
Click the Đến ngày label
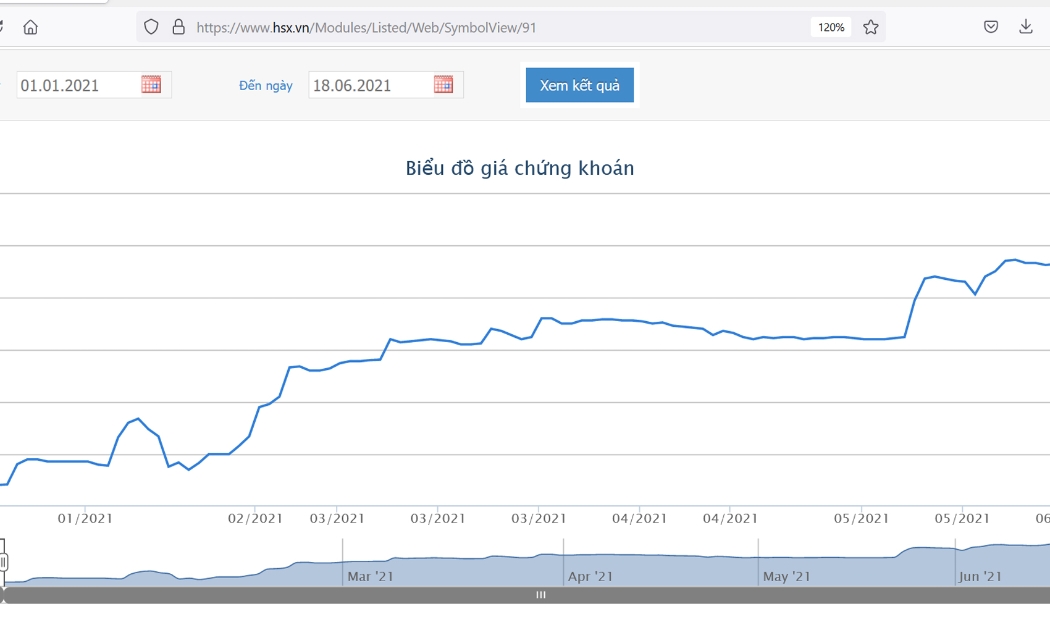(266, 86)
